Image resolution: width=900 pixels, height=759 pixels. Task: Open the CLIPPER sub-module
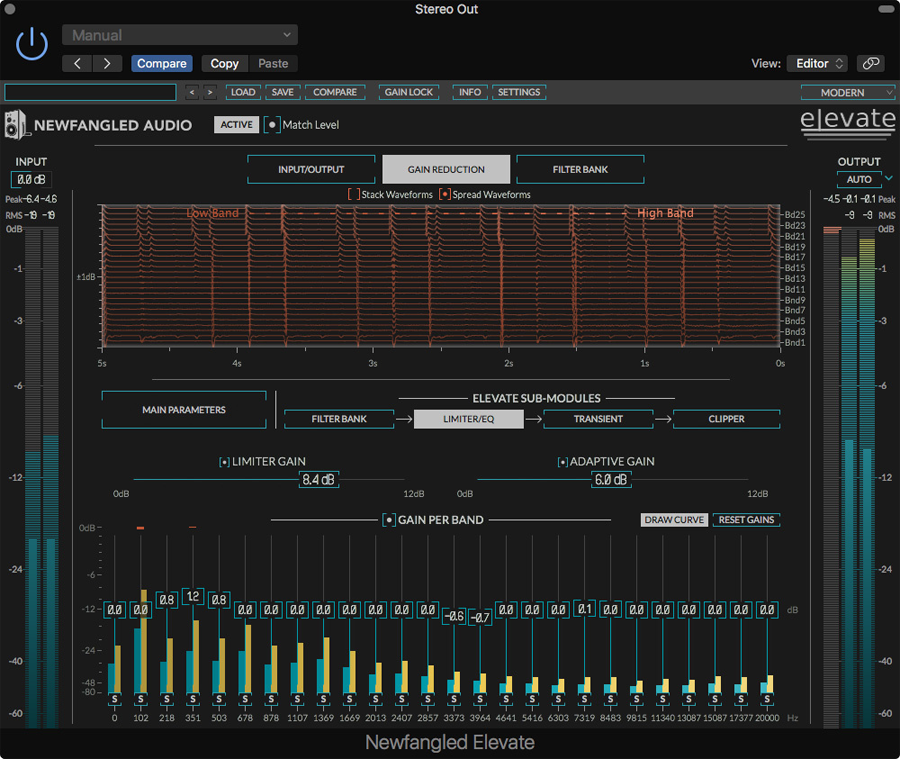coord(726,419)
